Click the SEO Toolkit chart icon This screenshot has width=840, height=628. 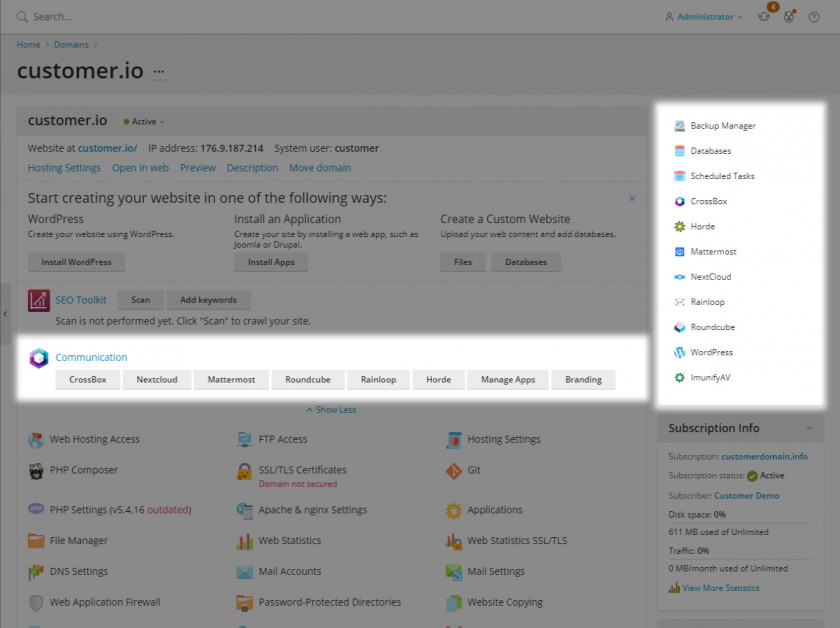[x=39, y=301]
